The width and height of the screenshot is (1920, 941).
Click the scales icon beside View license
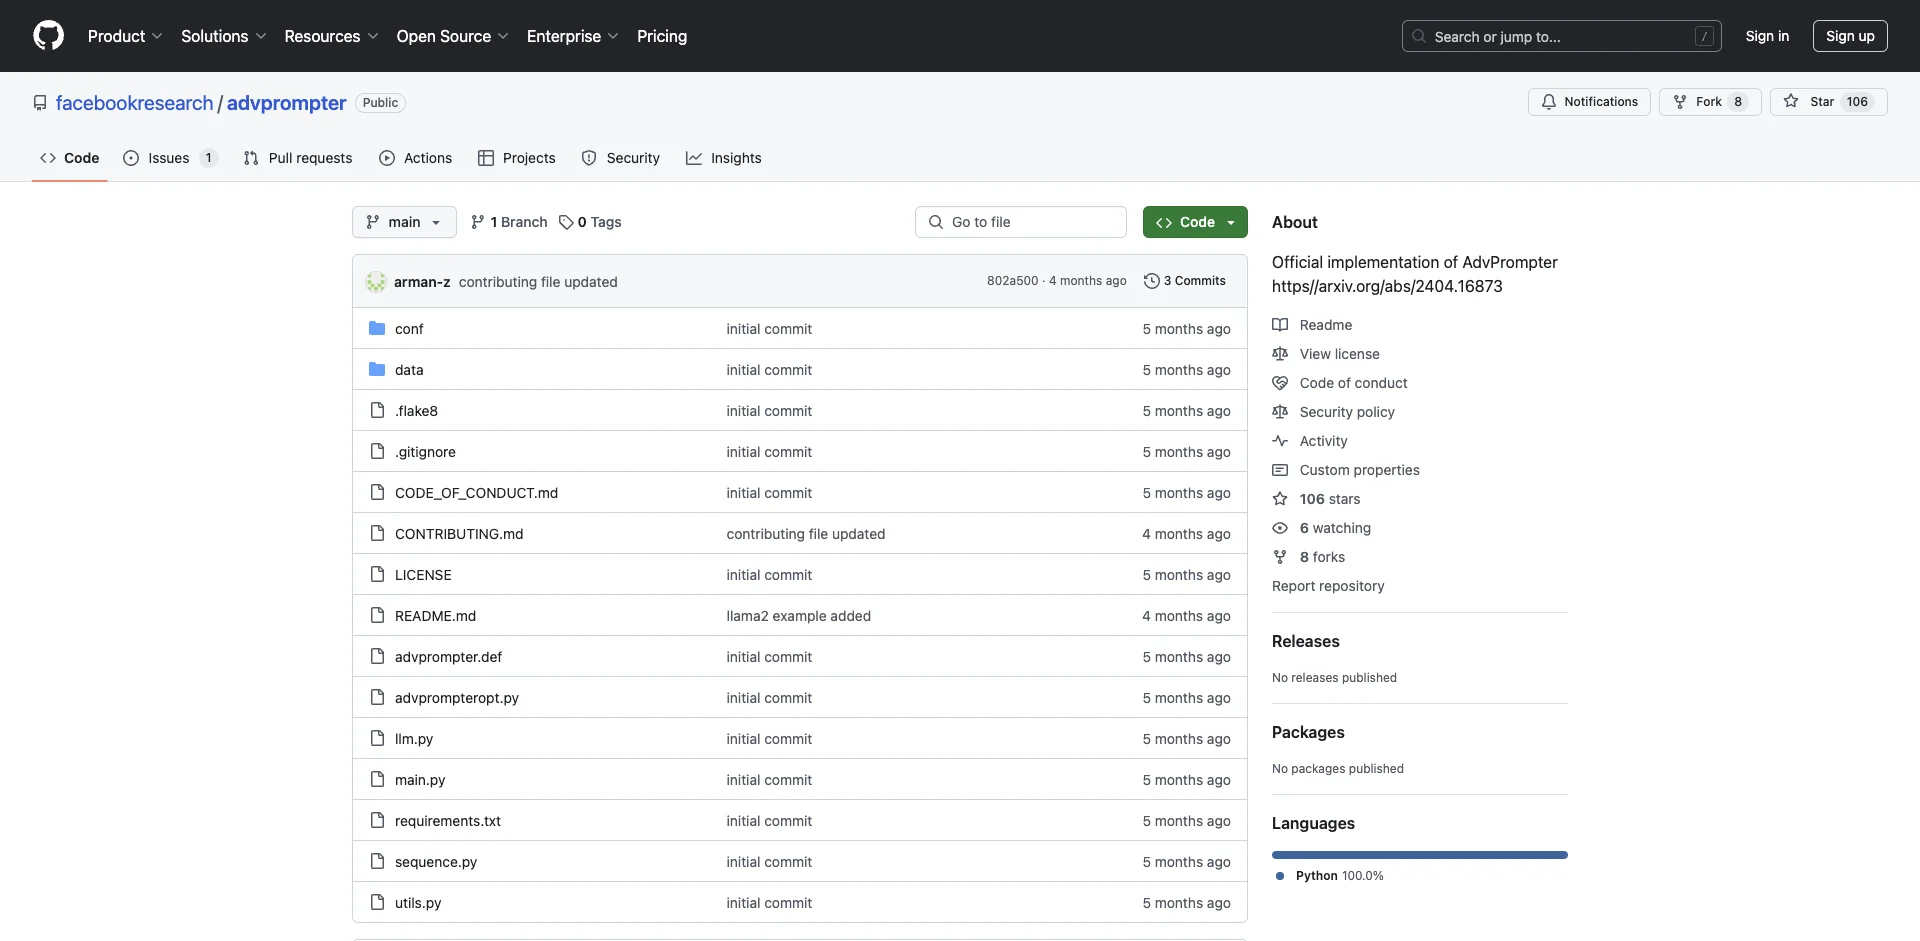click(1280, 354)
